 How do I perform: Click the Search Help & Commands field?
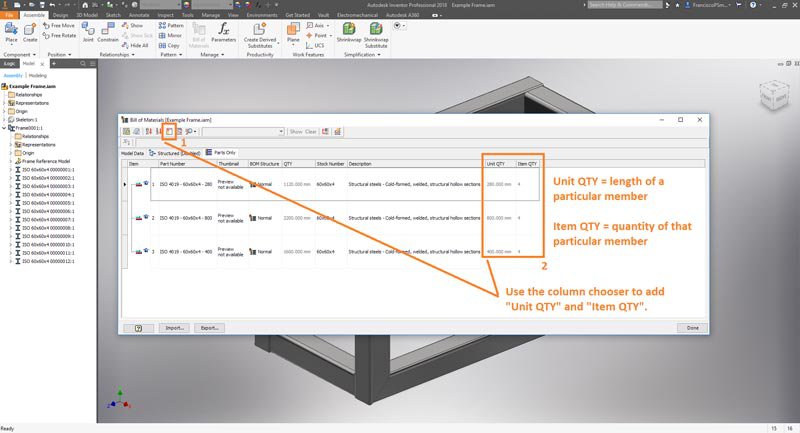click(x=624, y=5)
